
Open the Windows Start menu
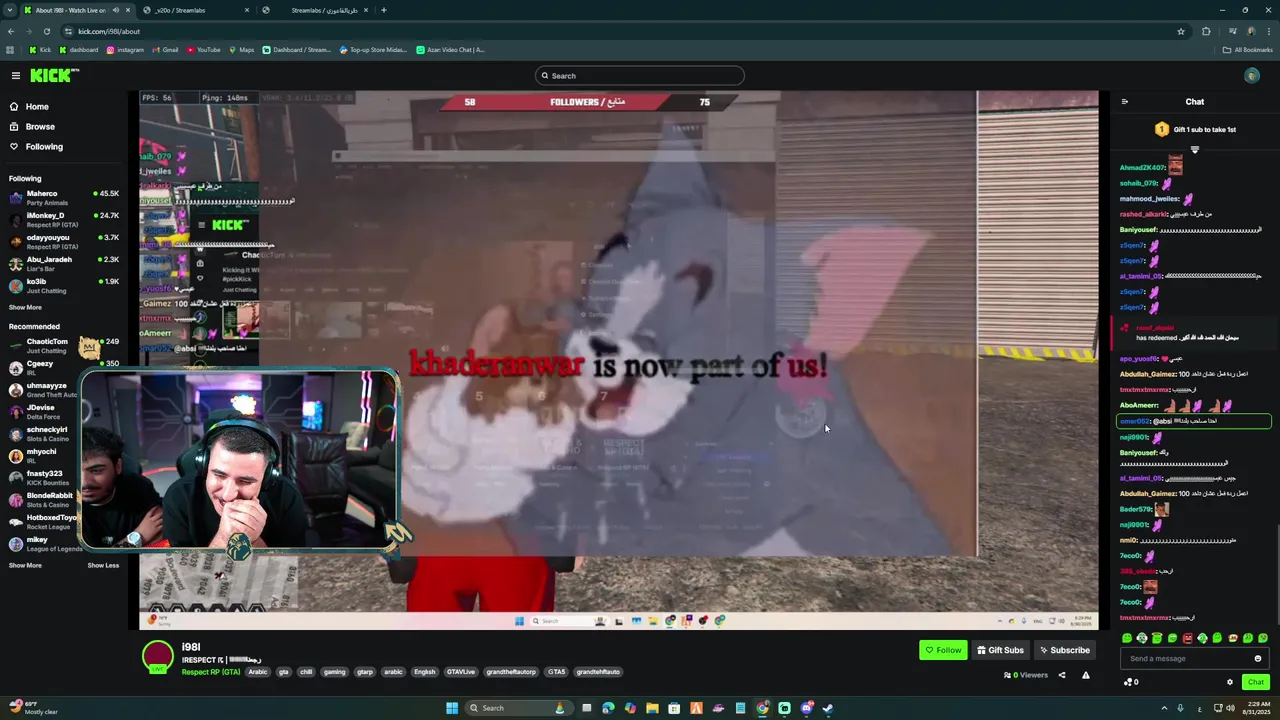pos(452,708)
